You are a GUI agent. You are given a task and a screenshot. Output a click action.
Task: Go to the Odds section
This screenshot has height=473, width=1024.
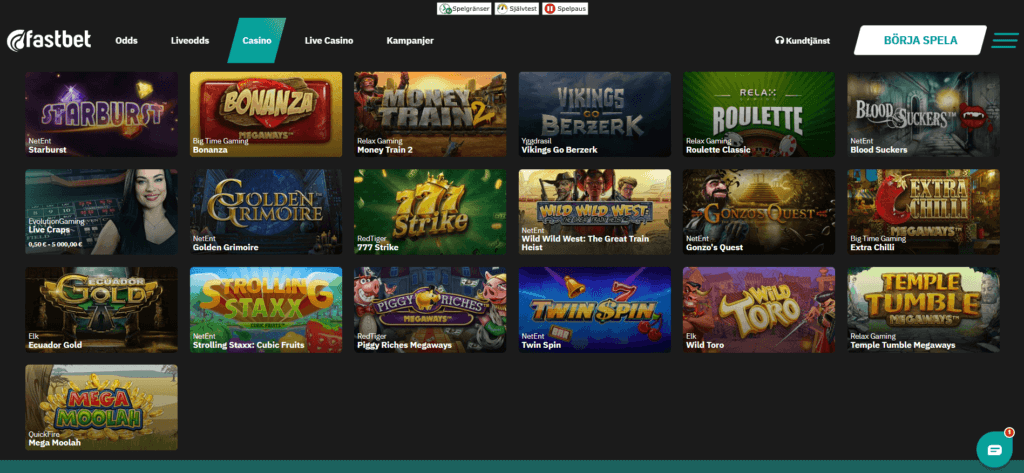pos(126,41)
